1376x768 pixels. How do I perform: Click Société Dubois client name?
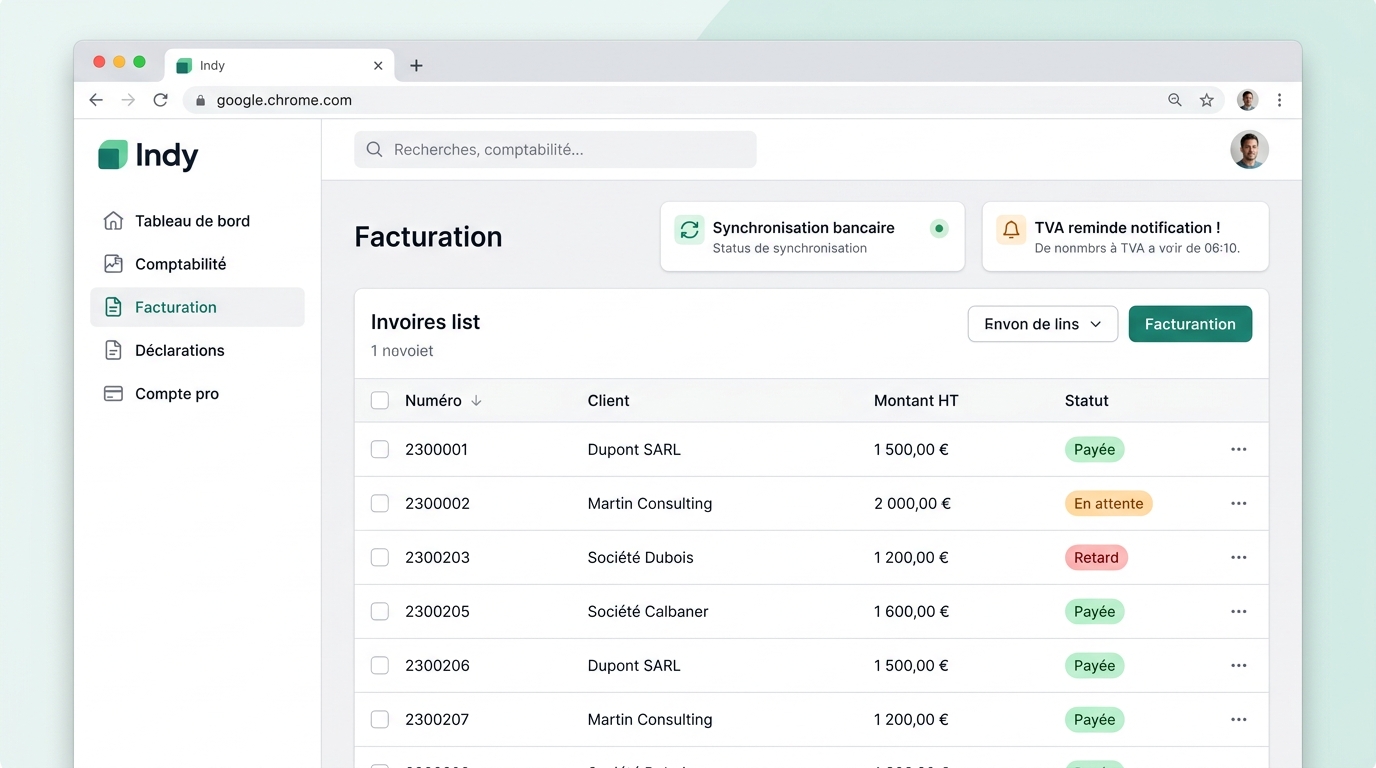pyautogui.click(x=640, y=558)
